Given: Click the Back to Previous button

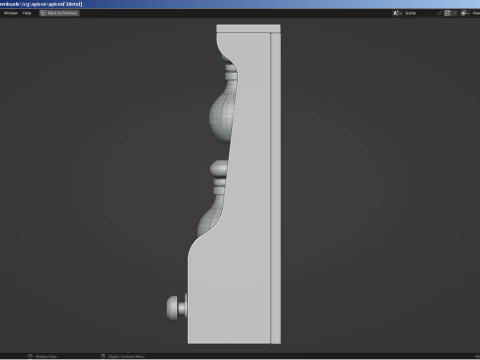Looking at the screenshot, I should [59, 13].
